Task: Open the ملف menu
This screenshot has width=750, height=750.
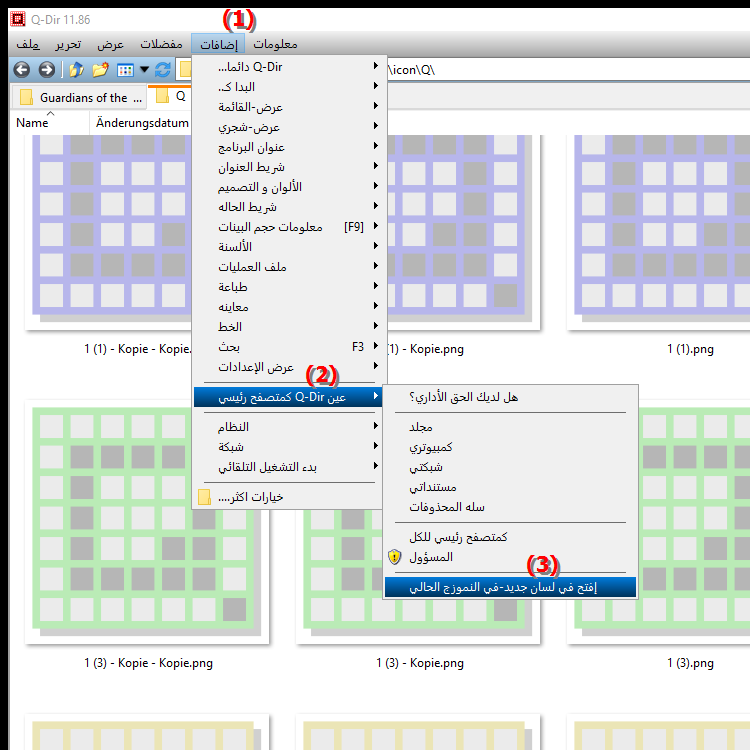Action: [28, 44]
